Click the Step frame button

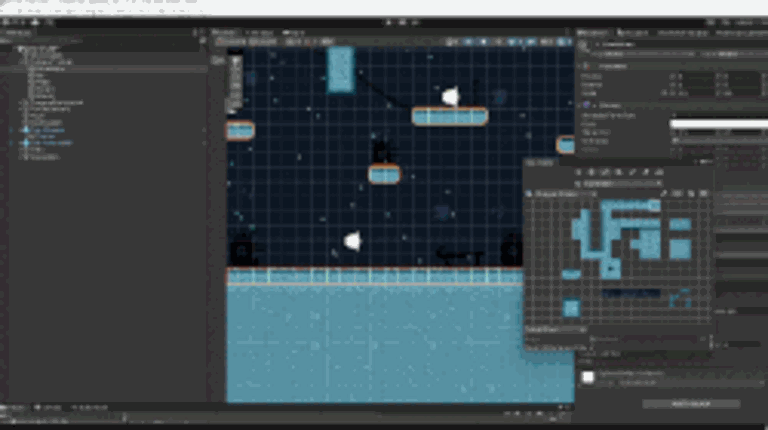point(415,23)
